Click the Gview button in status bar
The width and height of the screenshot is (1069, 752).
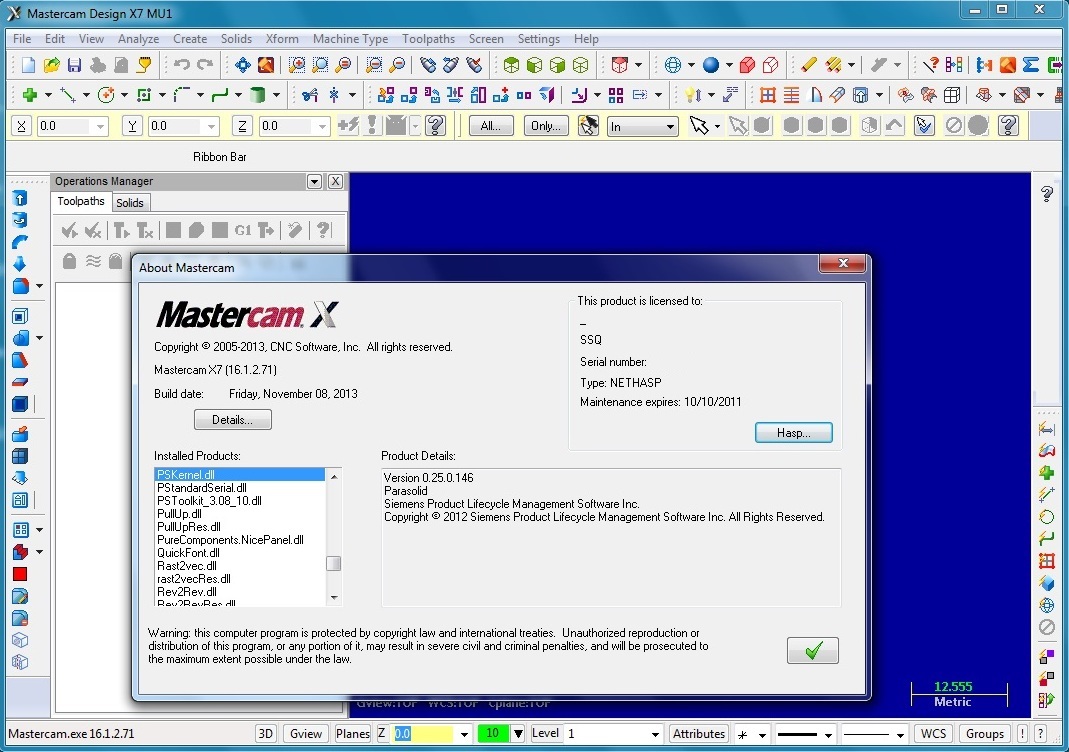tap(305, 734)
